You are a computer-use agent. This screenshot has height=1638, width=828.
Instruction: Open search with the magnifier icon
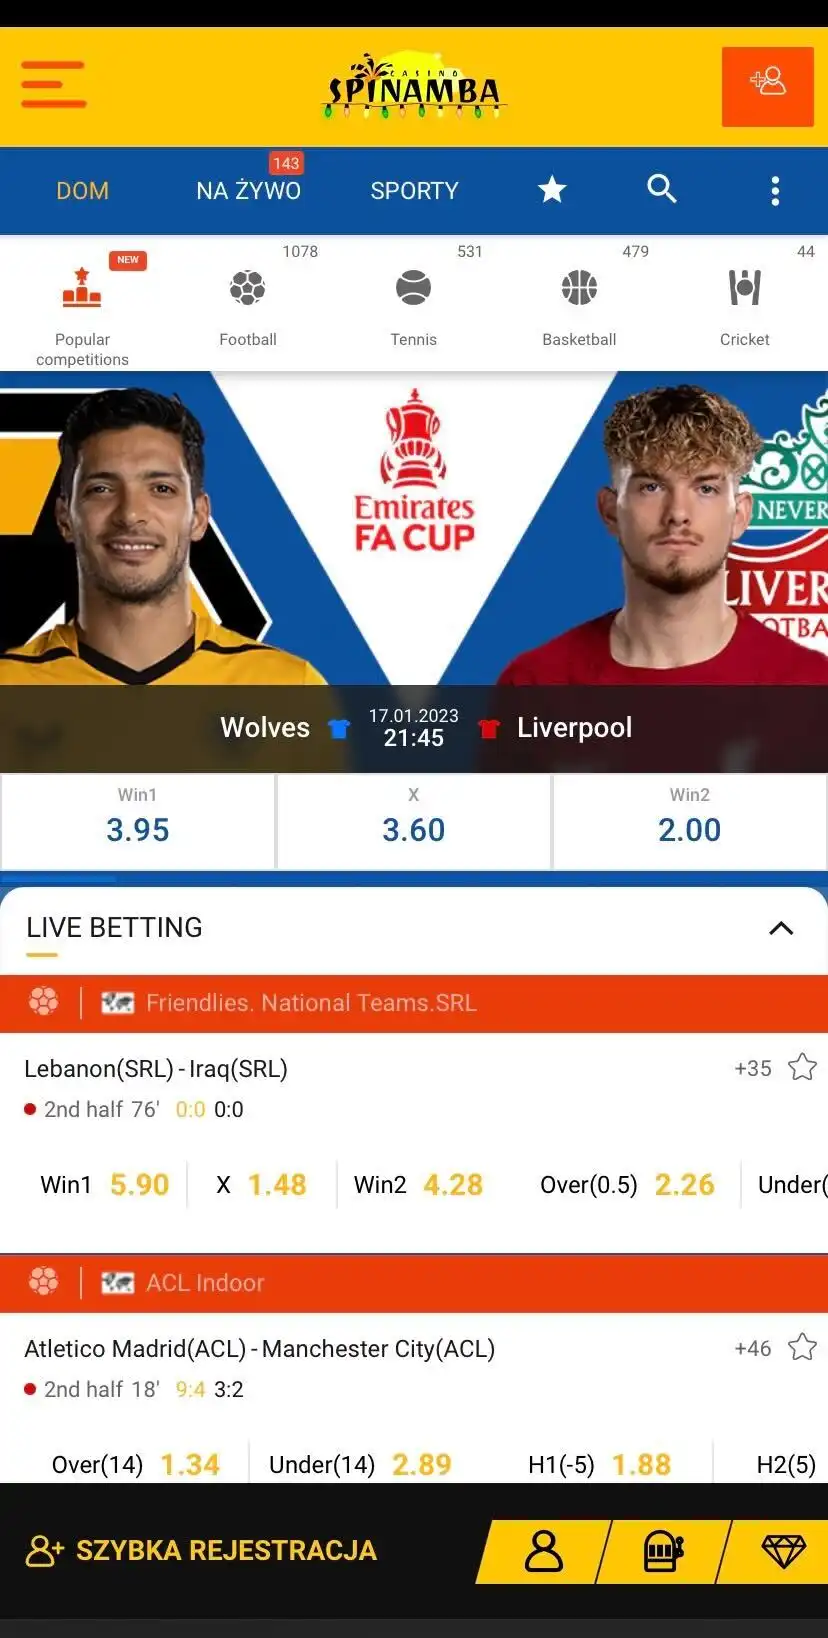point(662,188)
